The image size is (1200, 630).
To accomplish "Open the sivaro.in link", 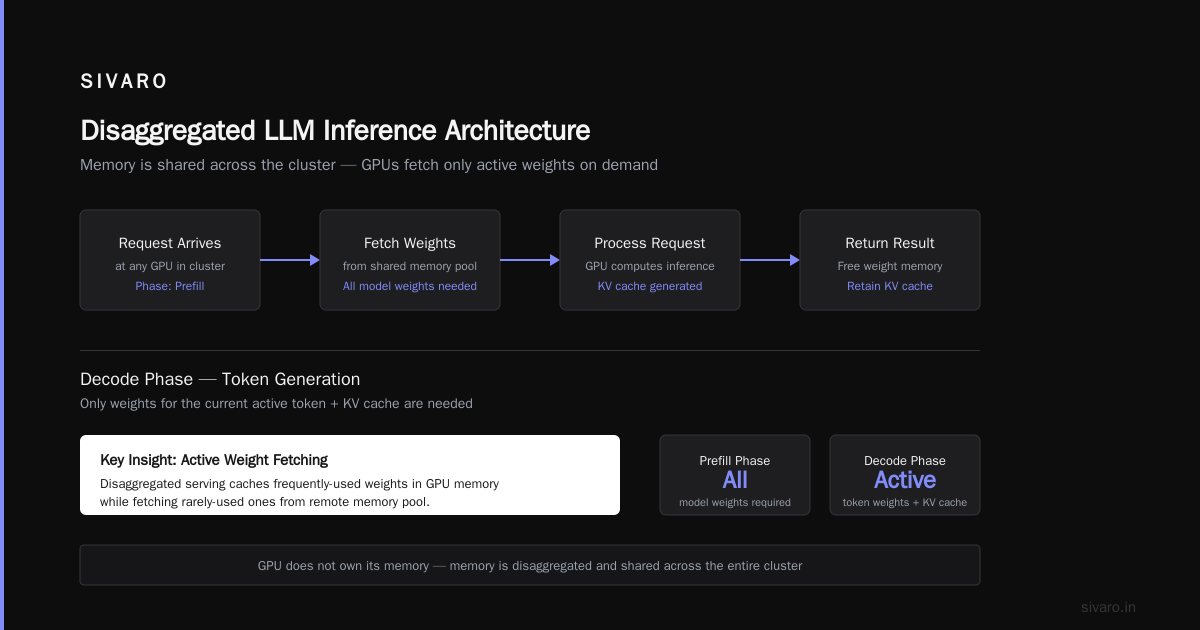I will coord(1108,607).
